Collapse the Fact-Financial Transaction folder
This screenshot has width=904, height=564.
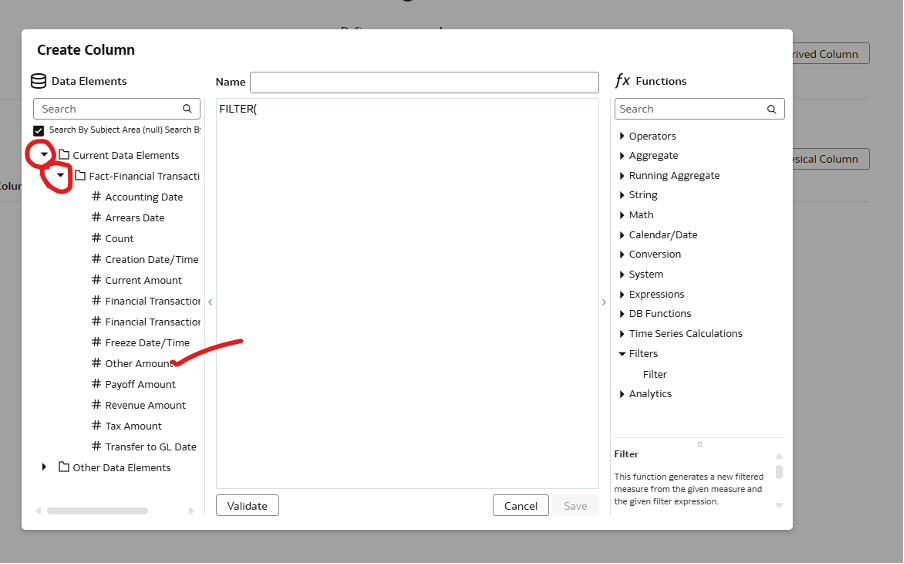click(60, 176)
